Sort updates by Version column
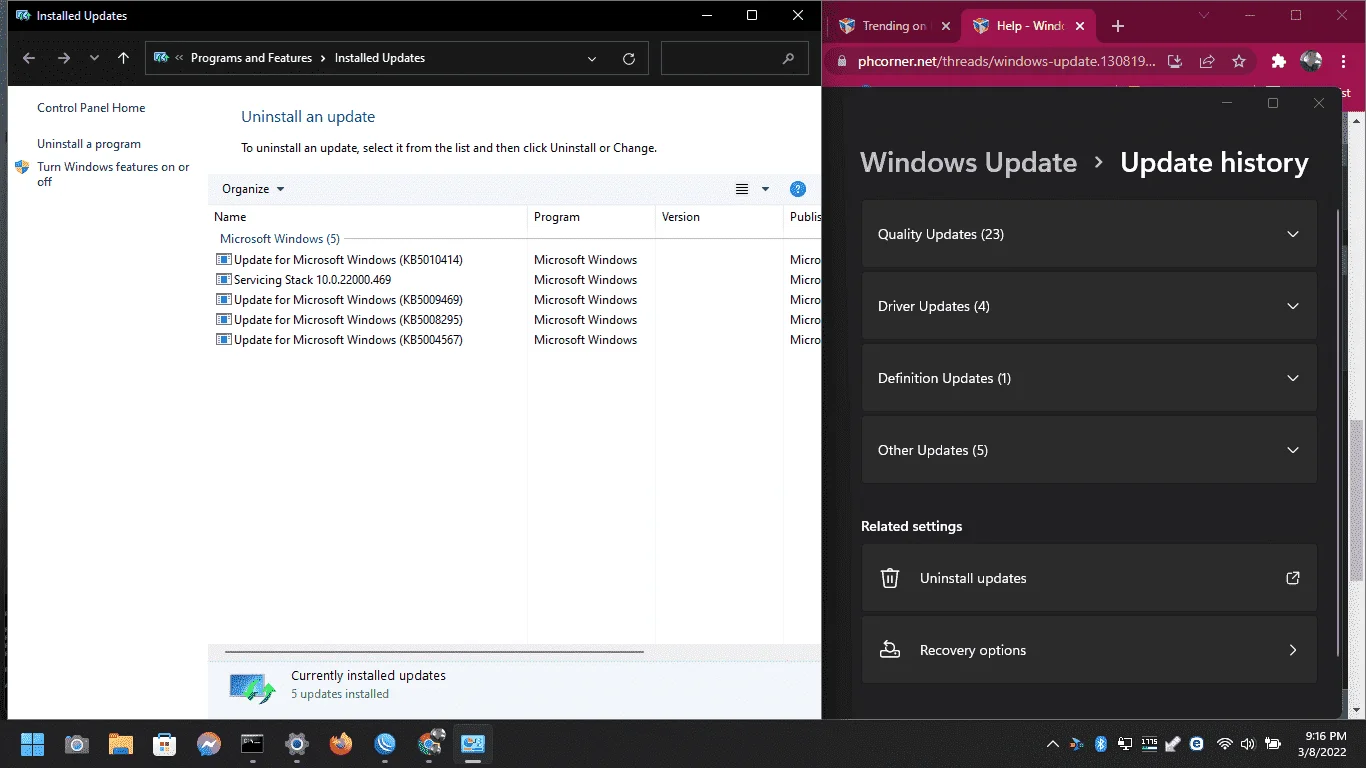 point(719,217)
